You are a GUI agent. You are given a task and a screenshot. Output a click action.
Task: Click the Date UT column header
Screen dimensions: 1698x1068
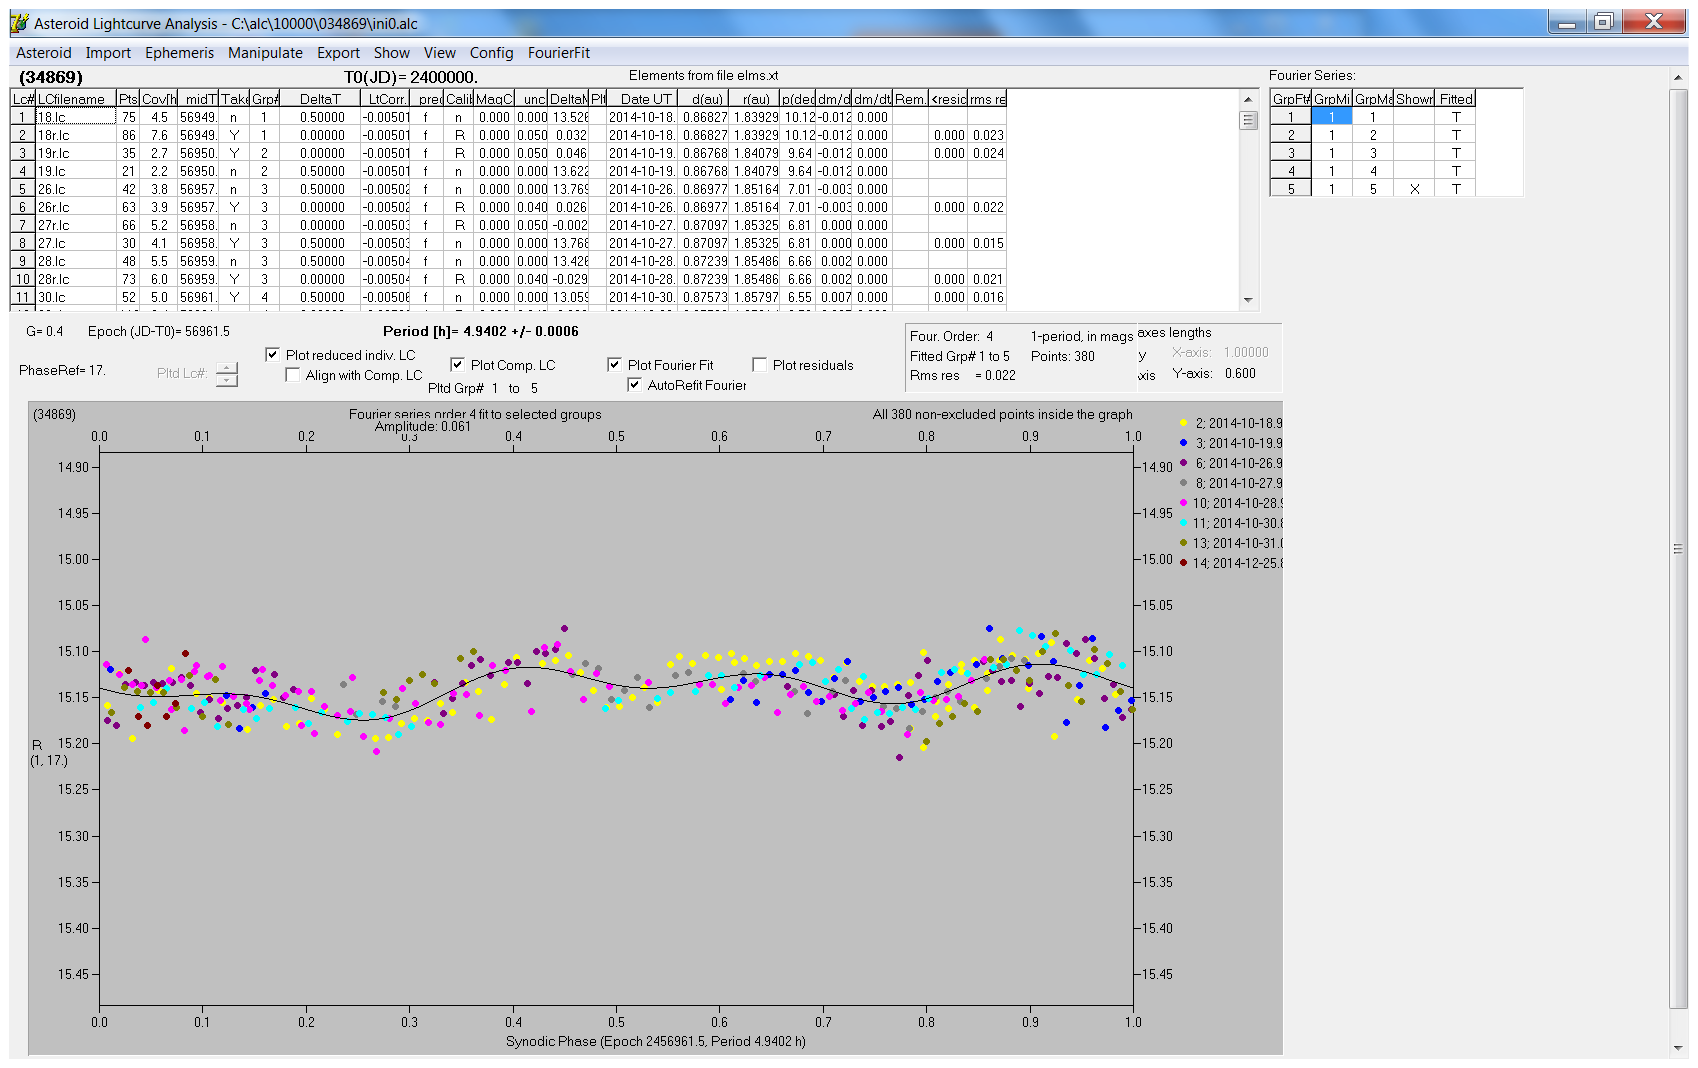pyautogui.click(x=642, y=99)
